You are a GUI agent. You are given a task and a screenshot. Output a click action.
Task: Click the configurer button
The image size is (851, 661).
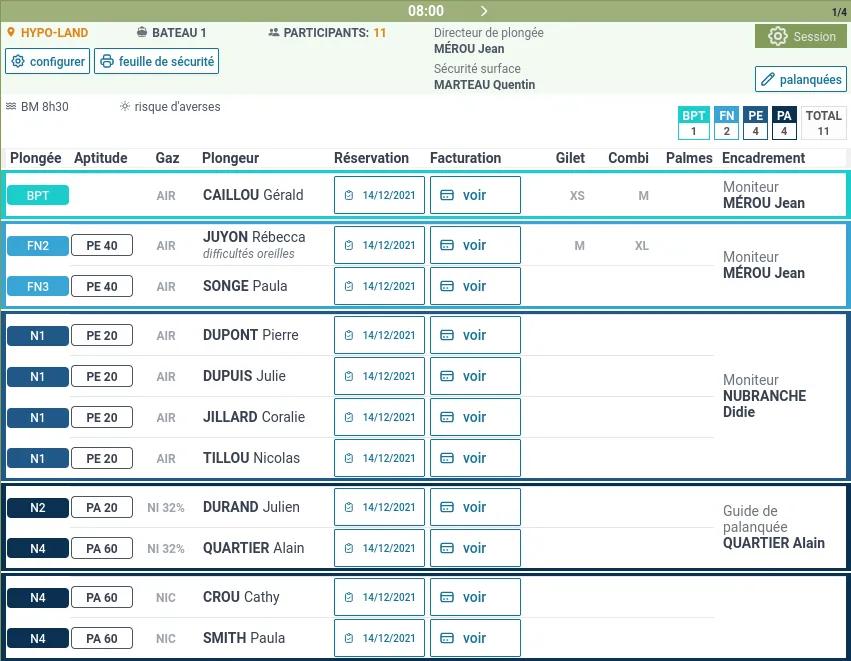click(x=46, y=61)
